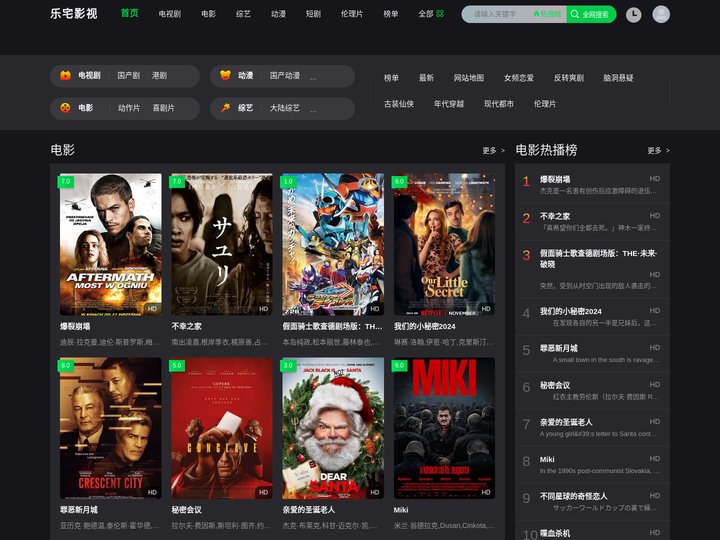
Task: Open the Aftermath 爆裂崩塌 poster
Action: point(111,244)
